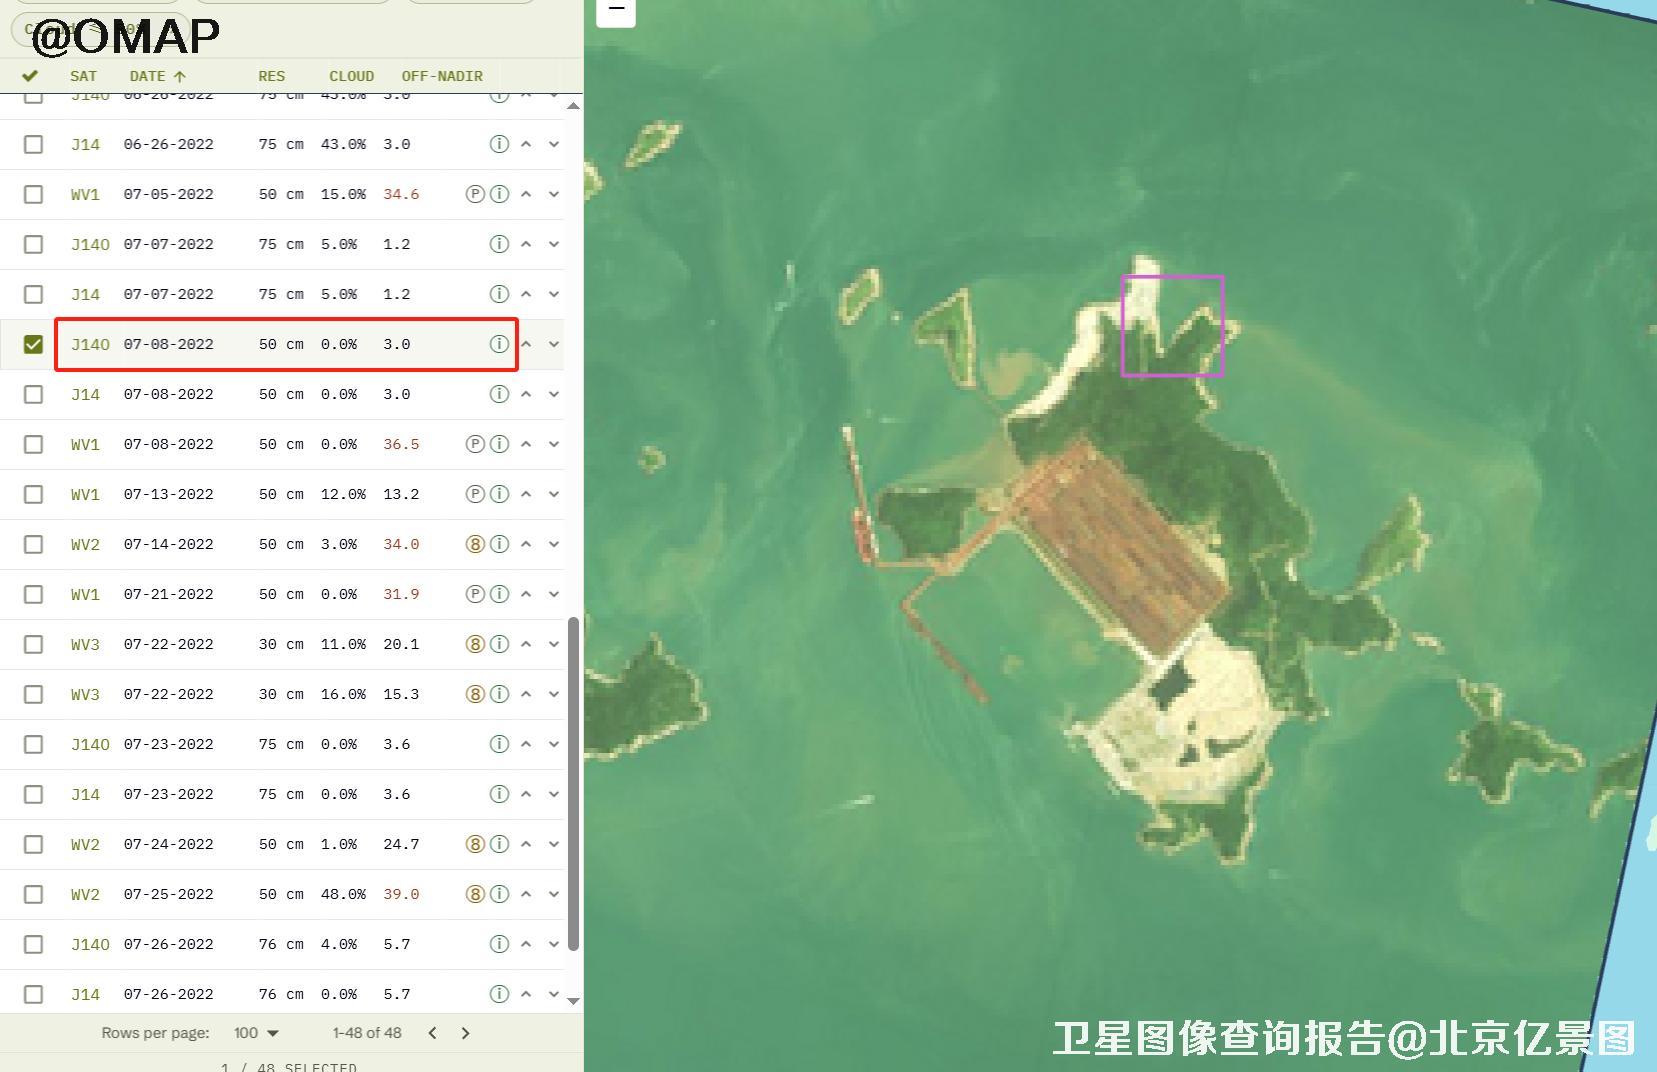Image resolution: width=1657 pixels, height=1072 pixels.
Task: Expand details of WV1 07-08-2022 row
Action: click(554, 444)
